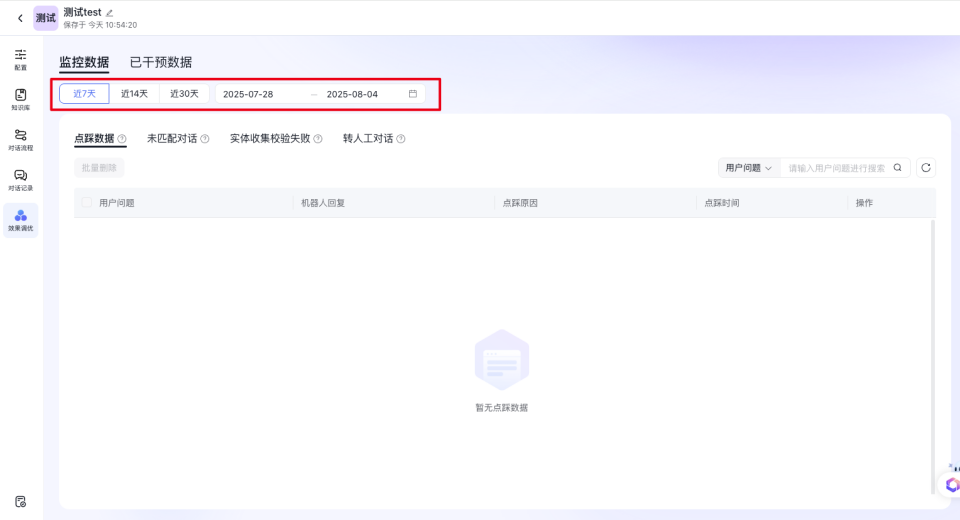Click the search magnifier icon

click(x=897, y=168)
